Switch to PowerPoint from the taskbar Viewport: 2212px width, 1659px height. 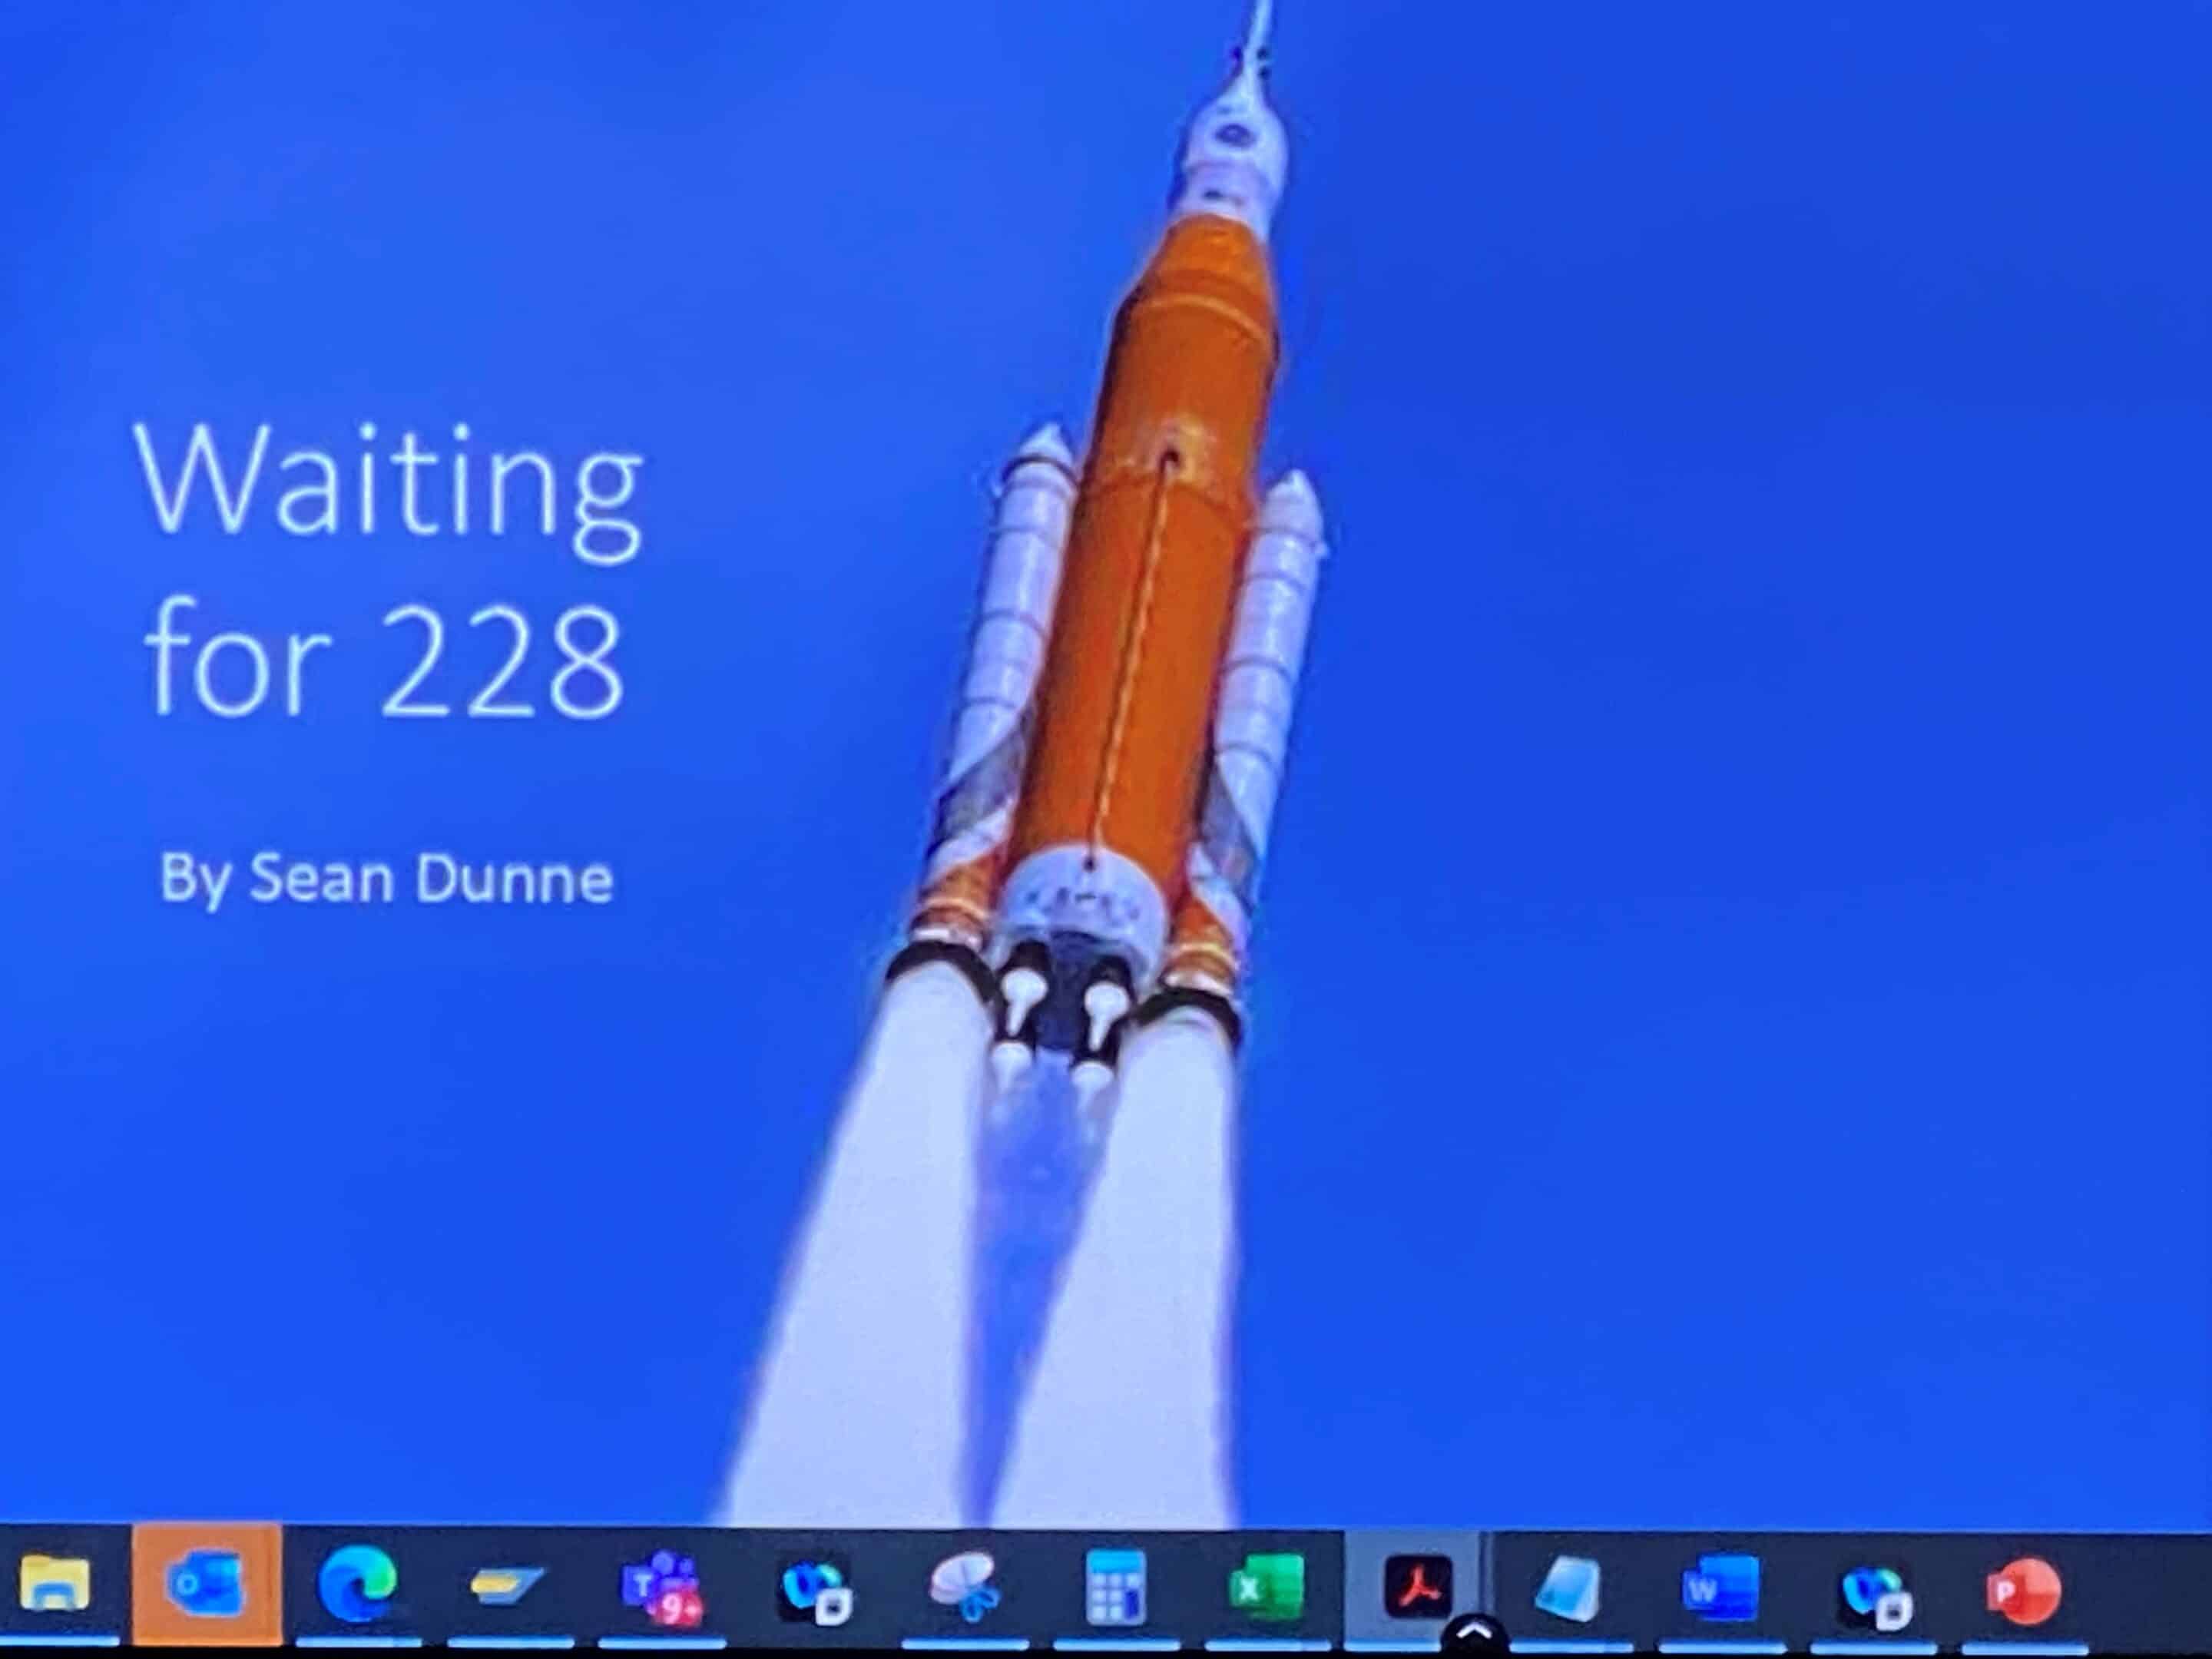pos(2023,1590)
